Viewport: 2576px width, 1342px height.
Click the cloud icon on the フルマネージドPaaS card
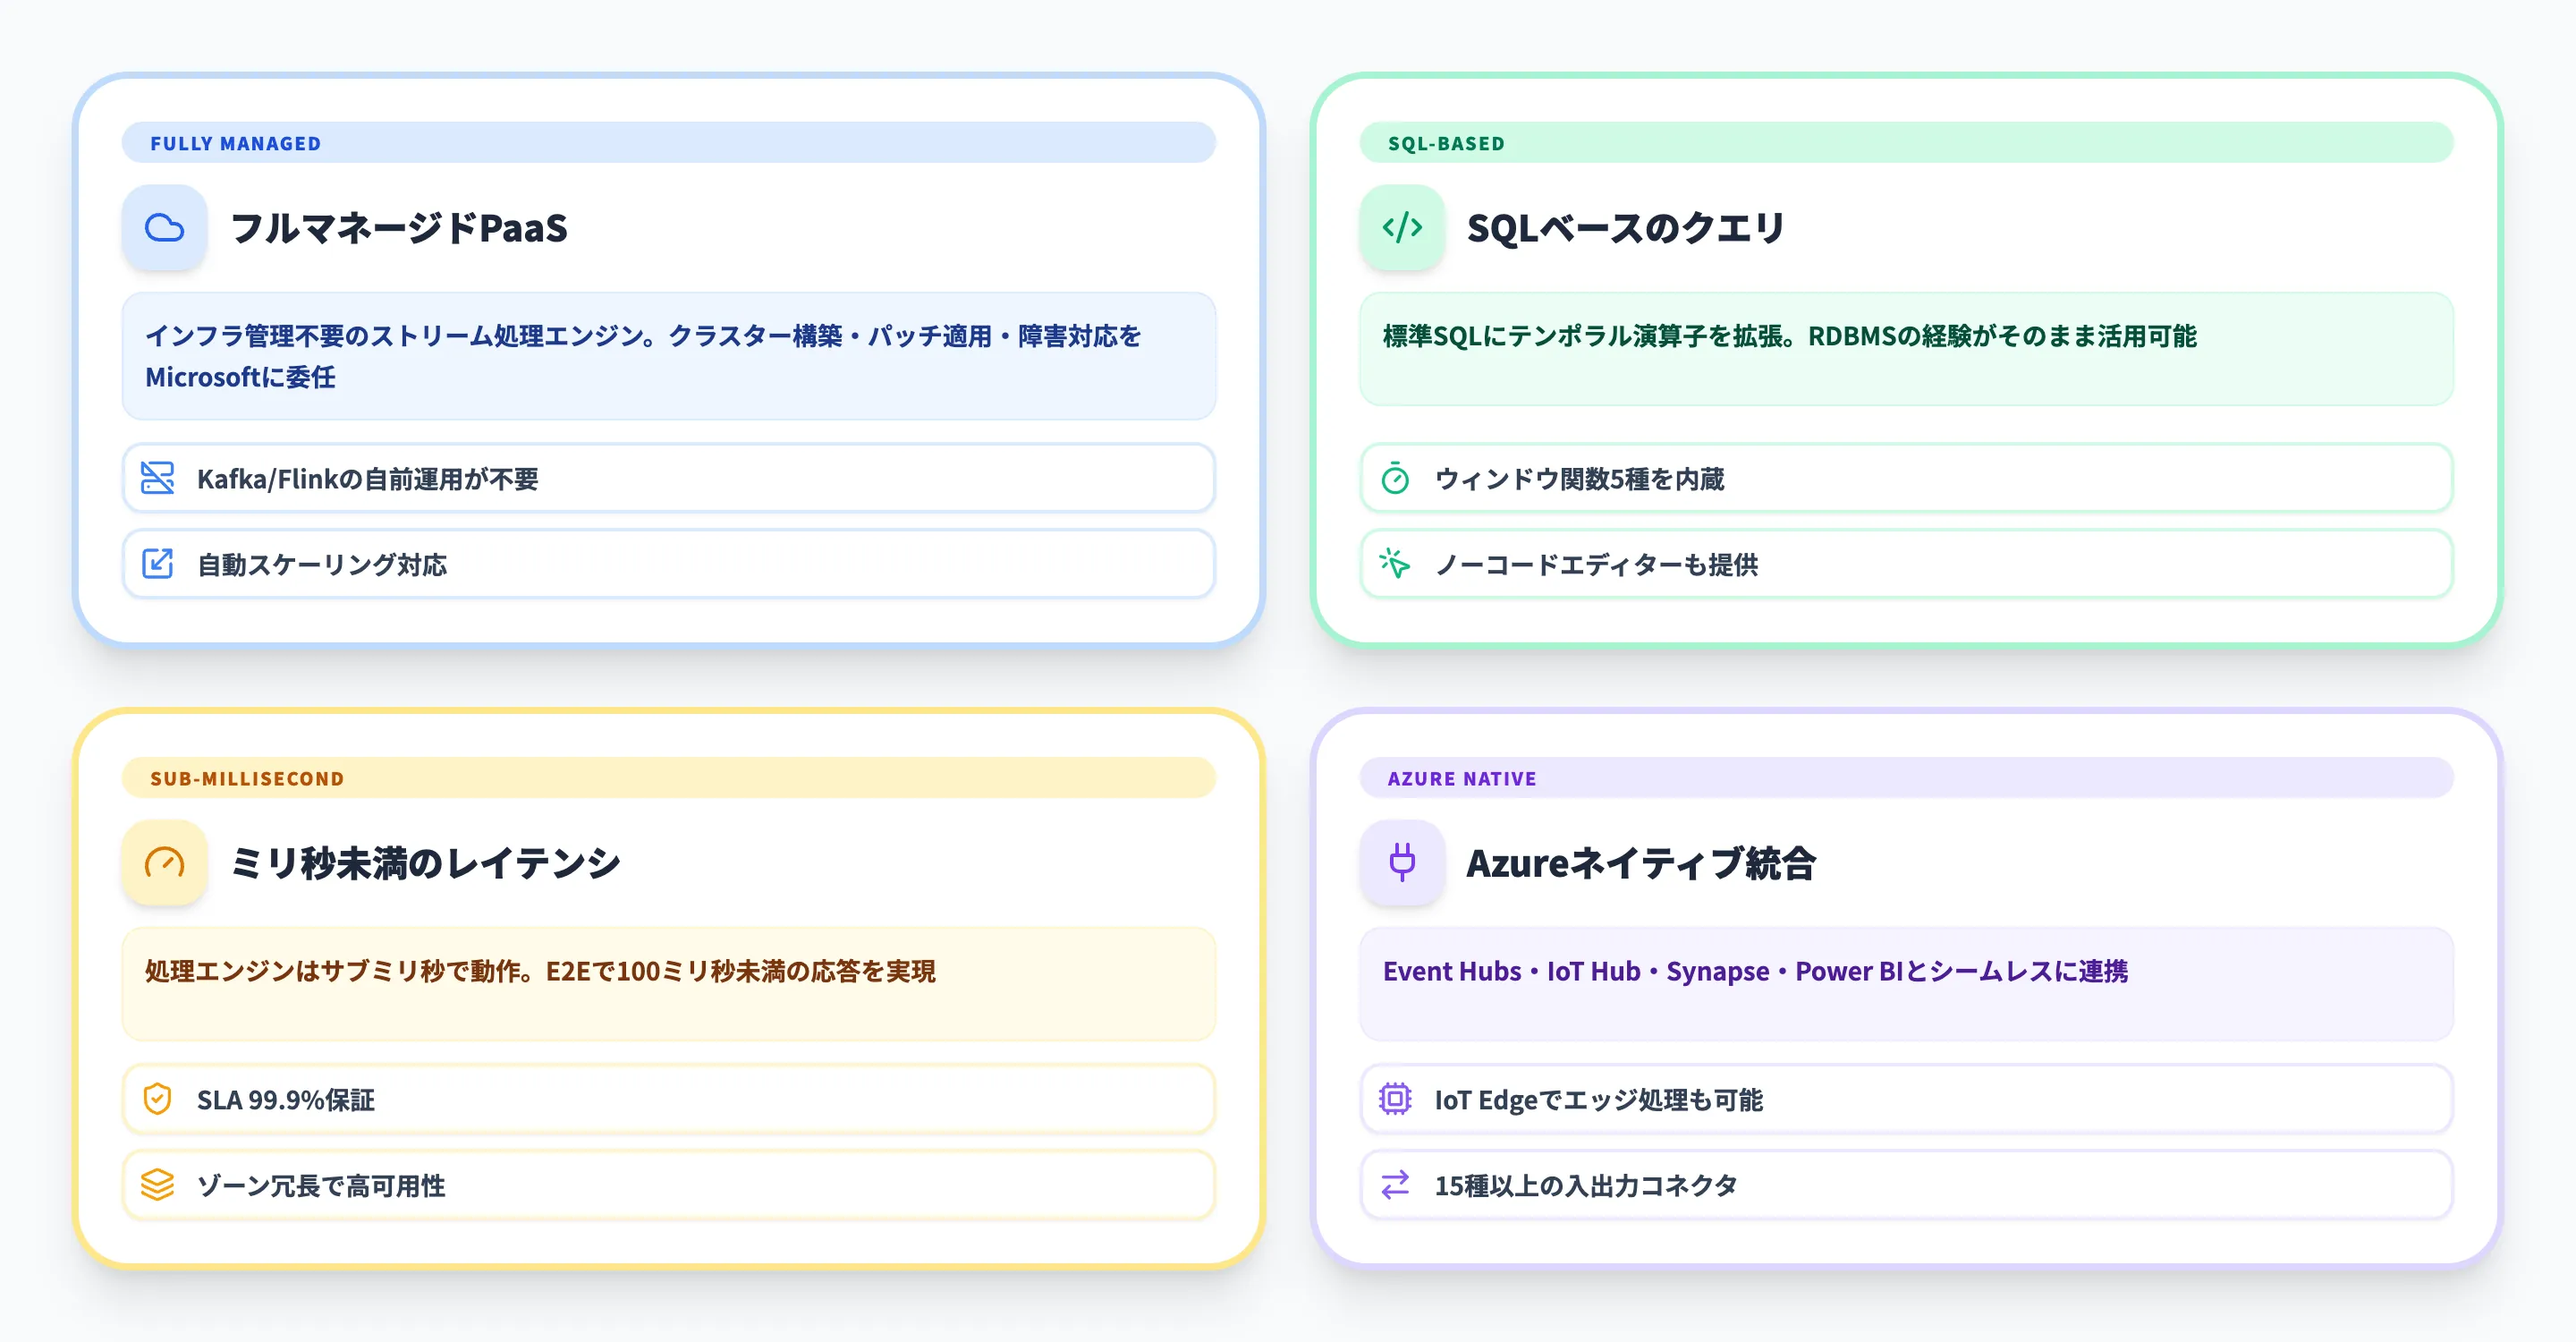pyautogui.click(x=164, y=228)
